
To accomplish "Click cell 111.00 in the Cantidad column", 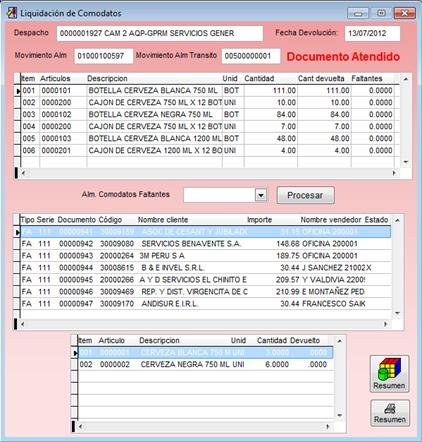I will pyautogui.click(x=284, y=91).
